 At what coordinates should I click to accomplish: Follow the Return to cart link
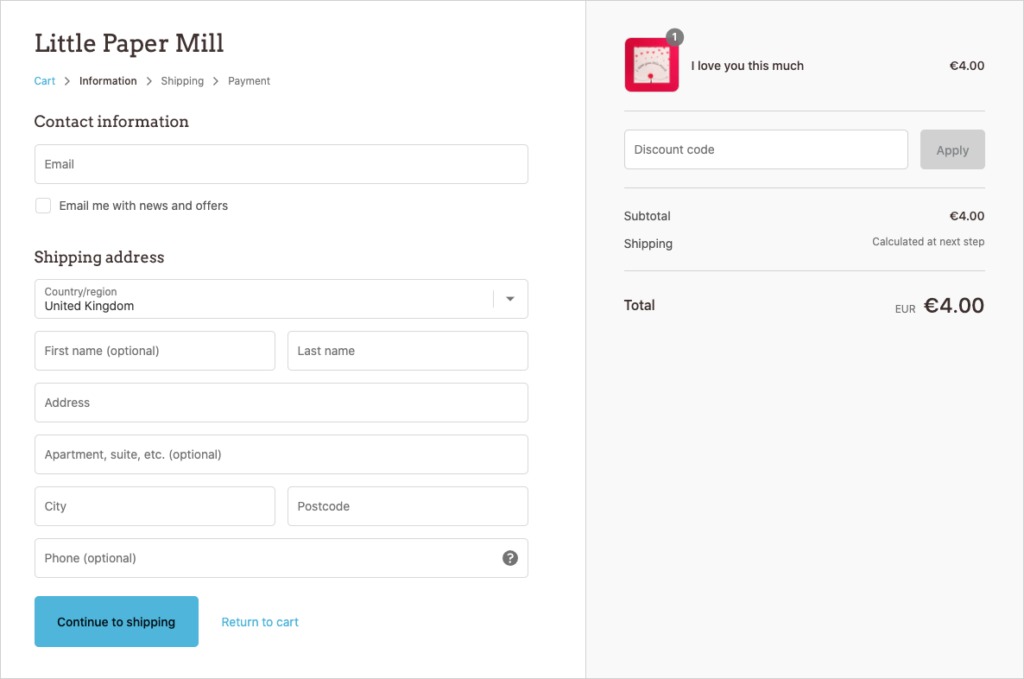coord(260,622)
